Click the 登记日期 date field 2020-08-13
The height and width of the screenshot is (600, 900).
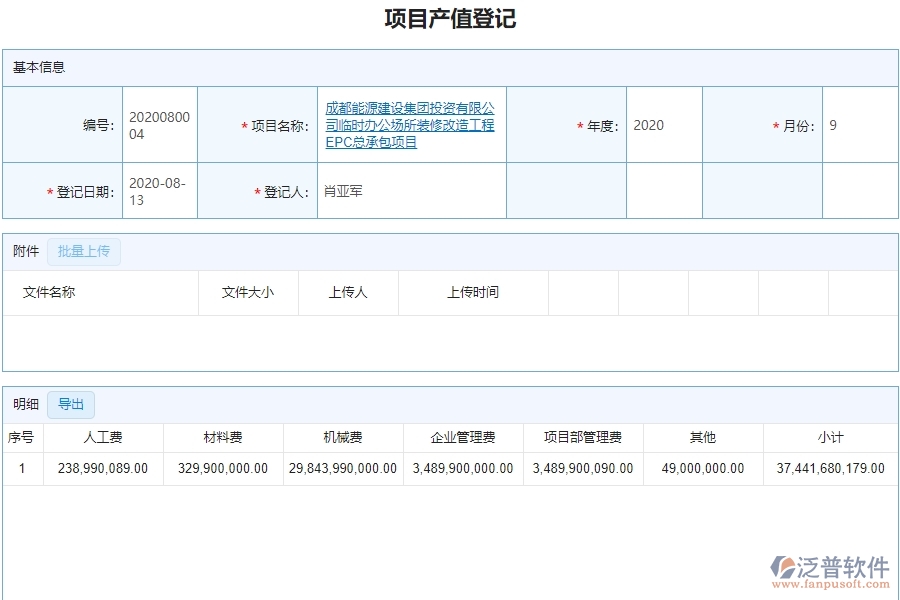click(x=160, y=190)
